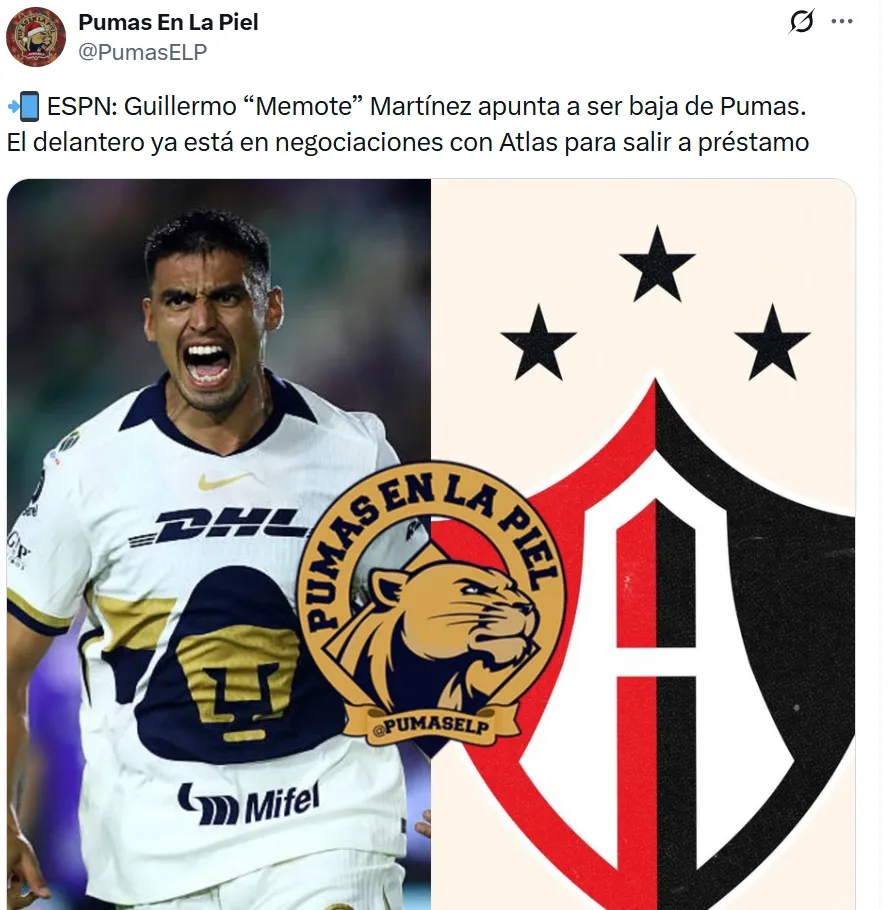Click the display name Pumas En La Piel
This screenshot has width=888, height=910.
(168, 22)
